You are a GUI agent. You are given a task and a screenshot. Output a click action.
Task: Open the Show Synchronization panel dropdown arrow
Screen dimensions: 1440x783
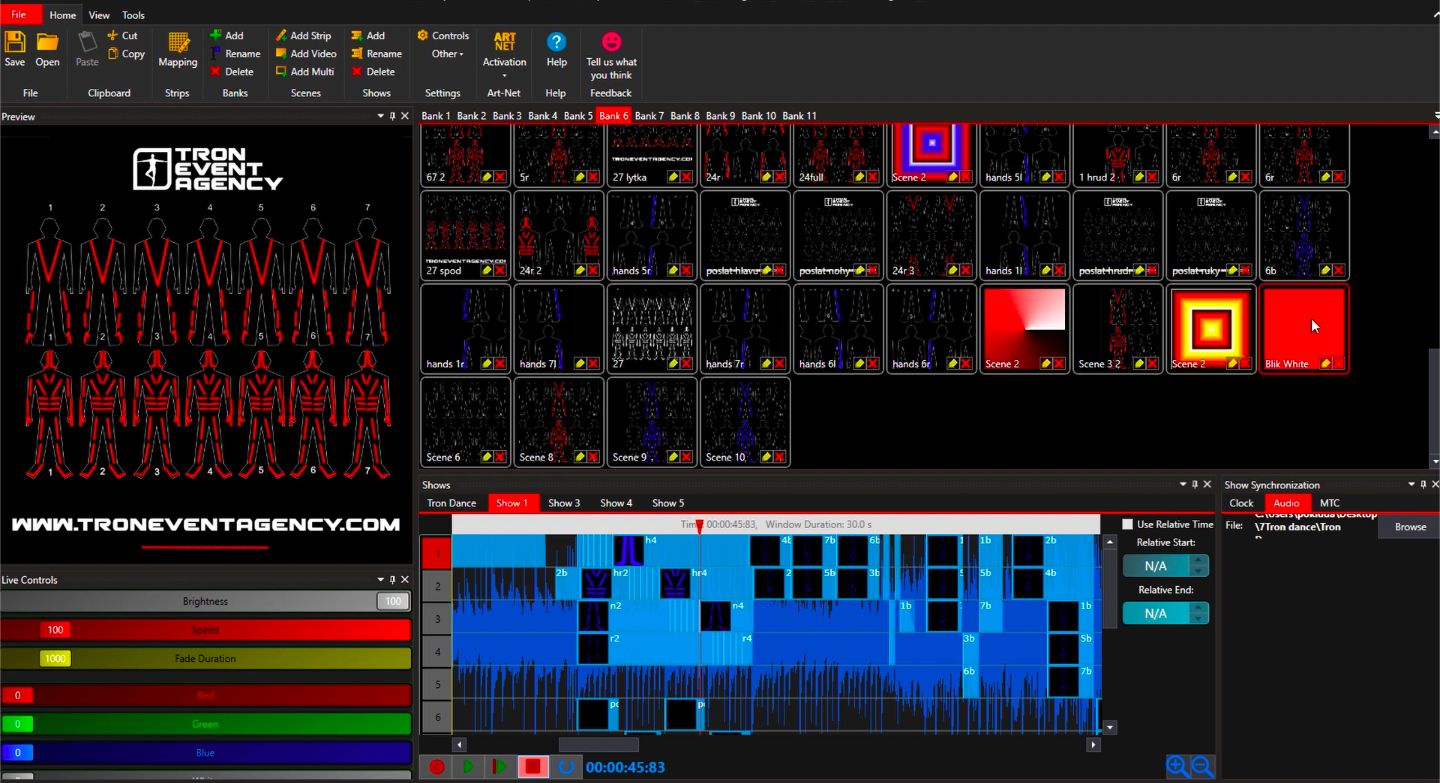tap(1412, 484)
